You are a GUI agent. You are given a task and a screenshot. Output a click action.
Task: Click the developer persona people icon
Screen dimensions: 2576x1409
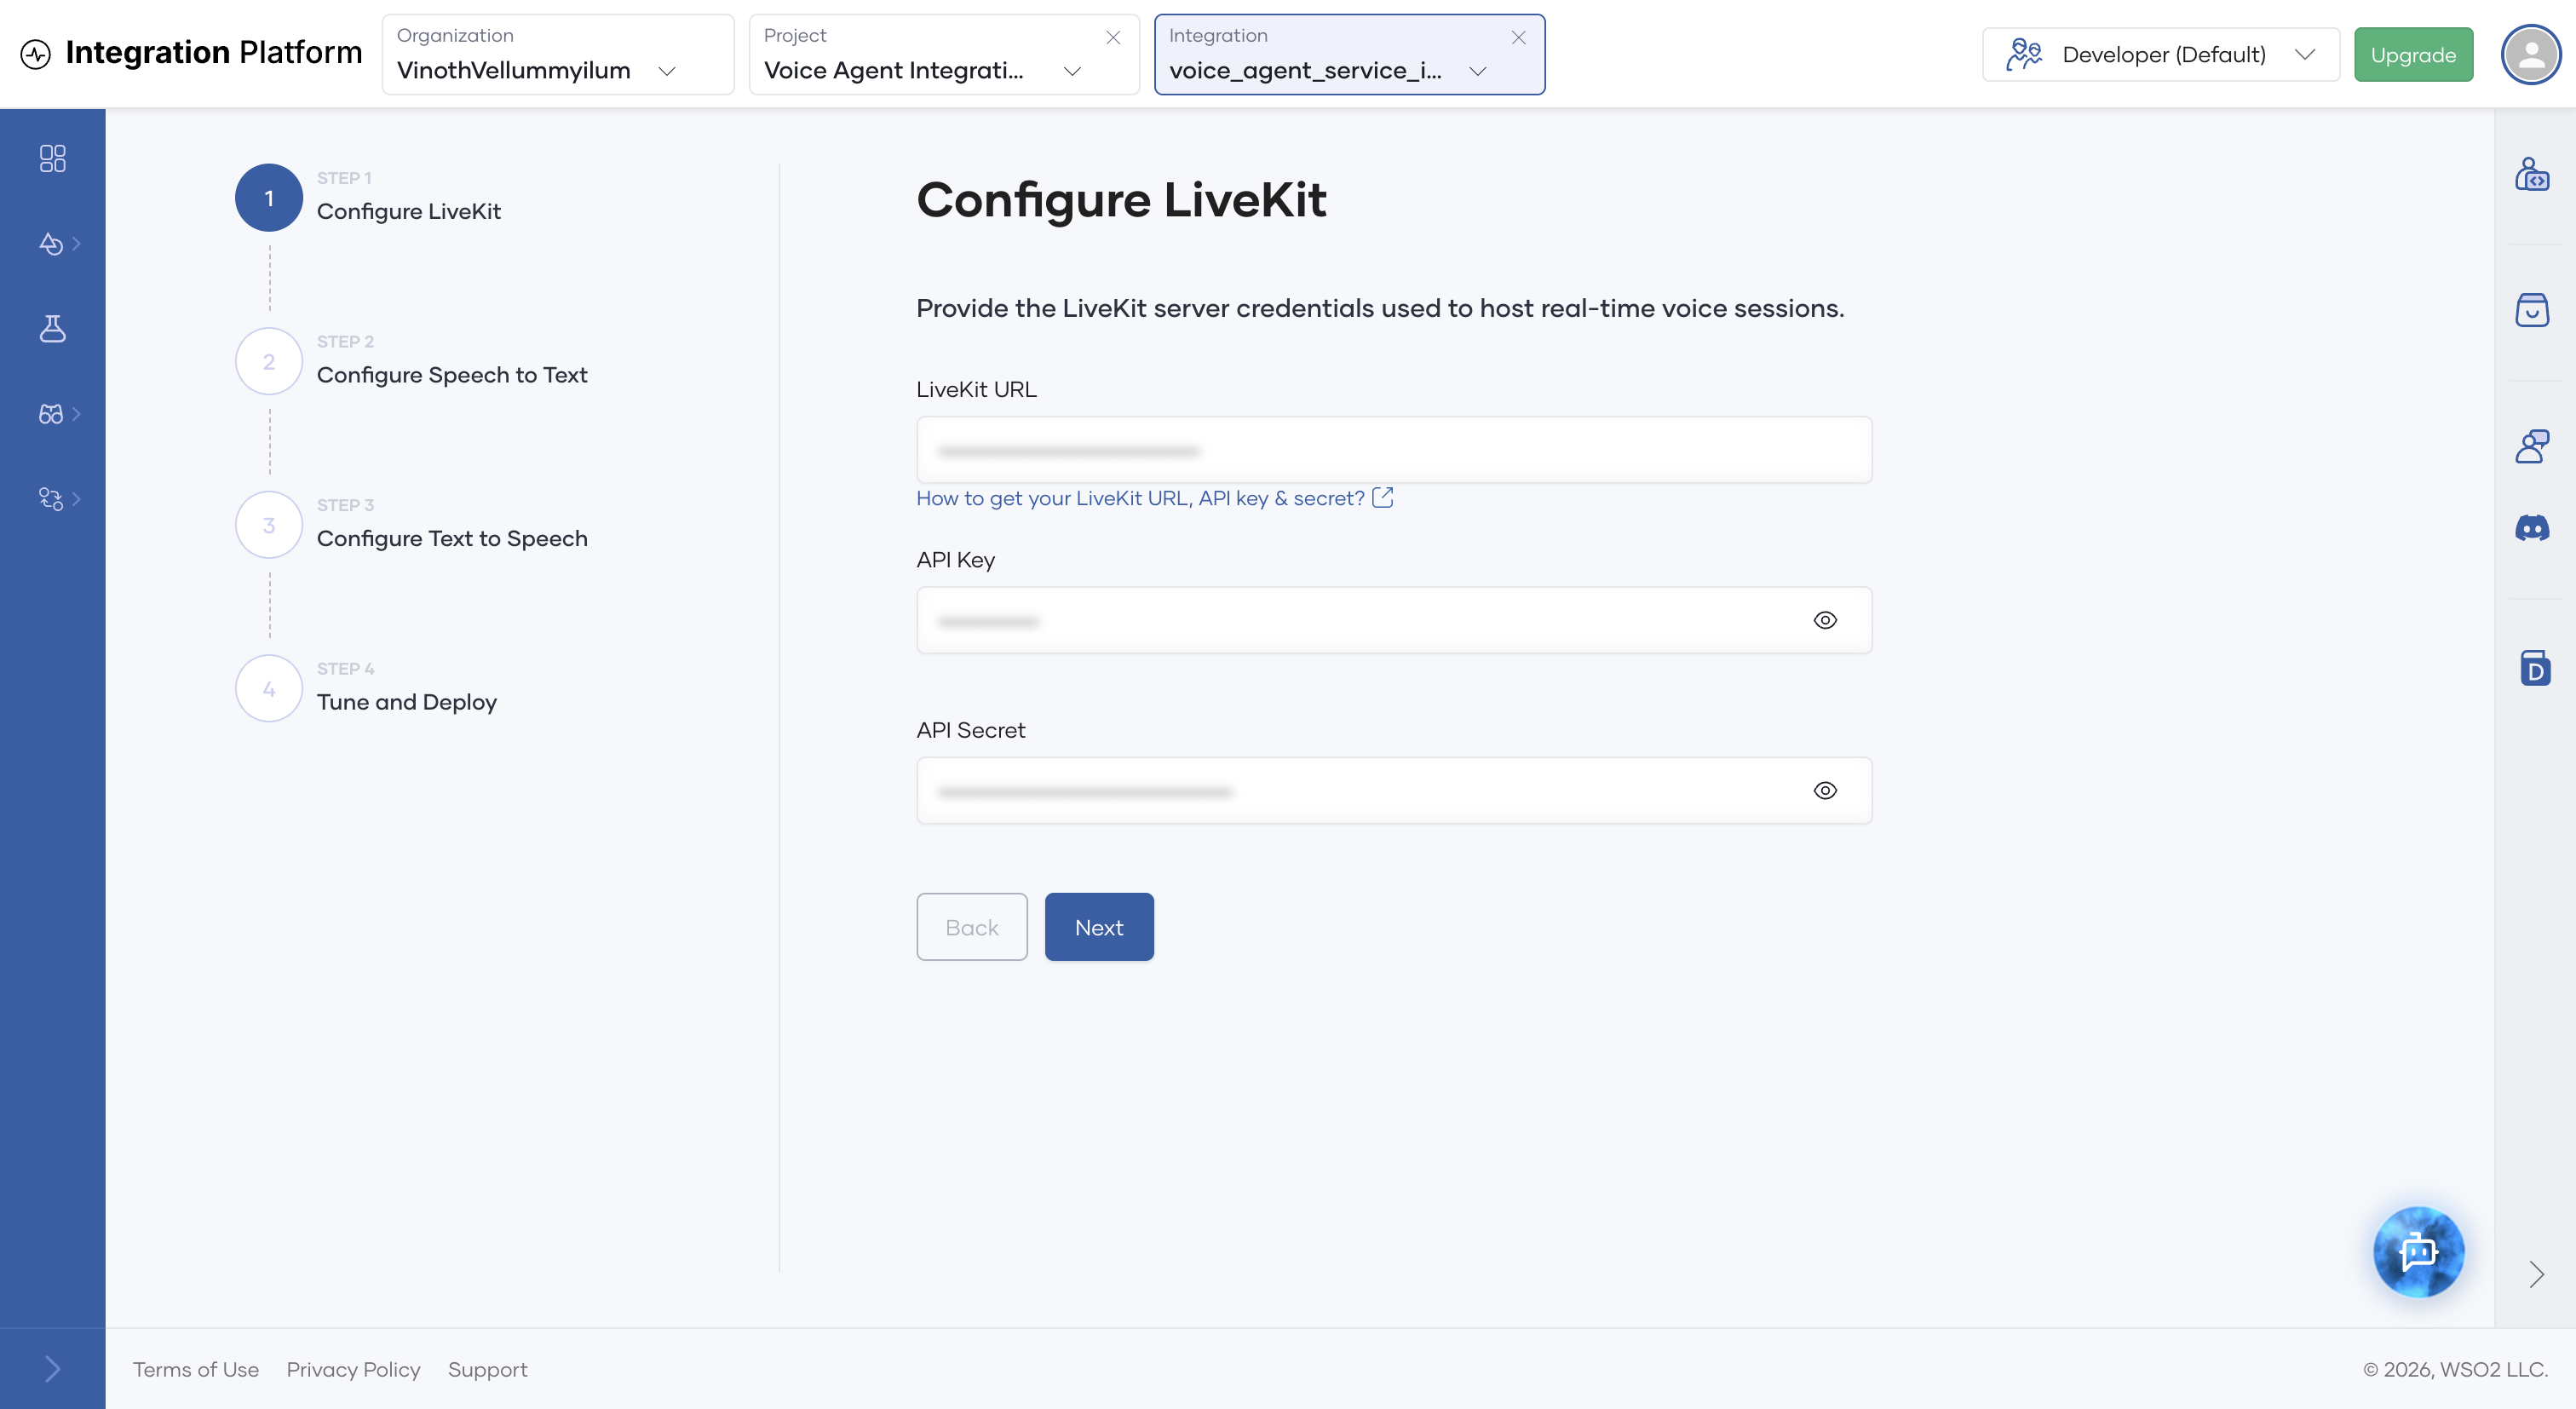pyautogui.click(x=2024, y=54)
